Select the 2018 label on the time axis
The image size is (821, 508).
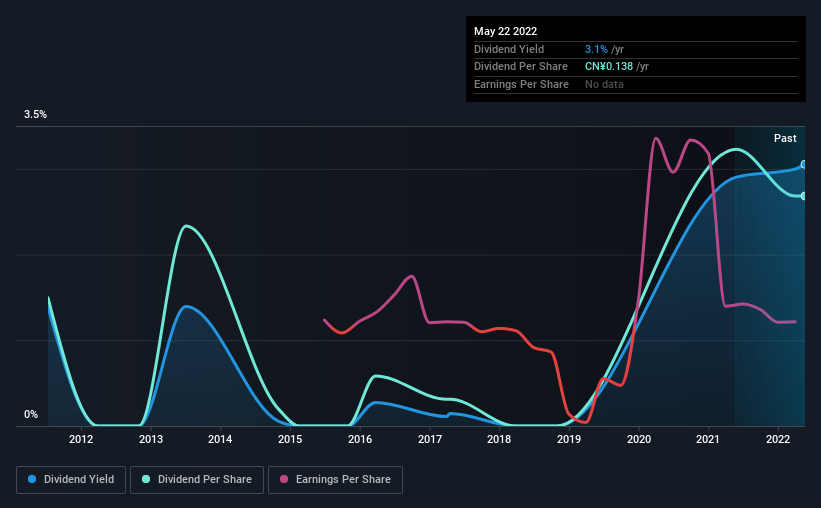click(x=499, y=439)
